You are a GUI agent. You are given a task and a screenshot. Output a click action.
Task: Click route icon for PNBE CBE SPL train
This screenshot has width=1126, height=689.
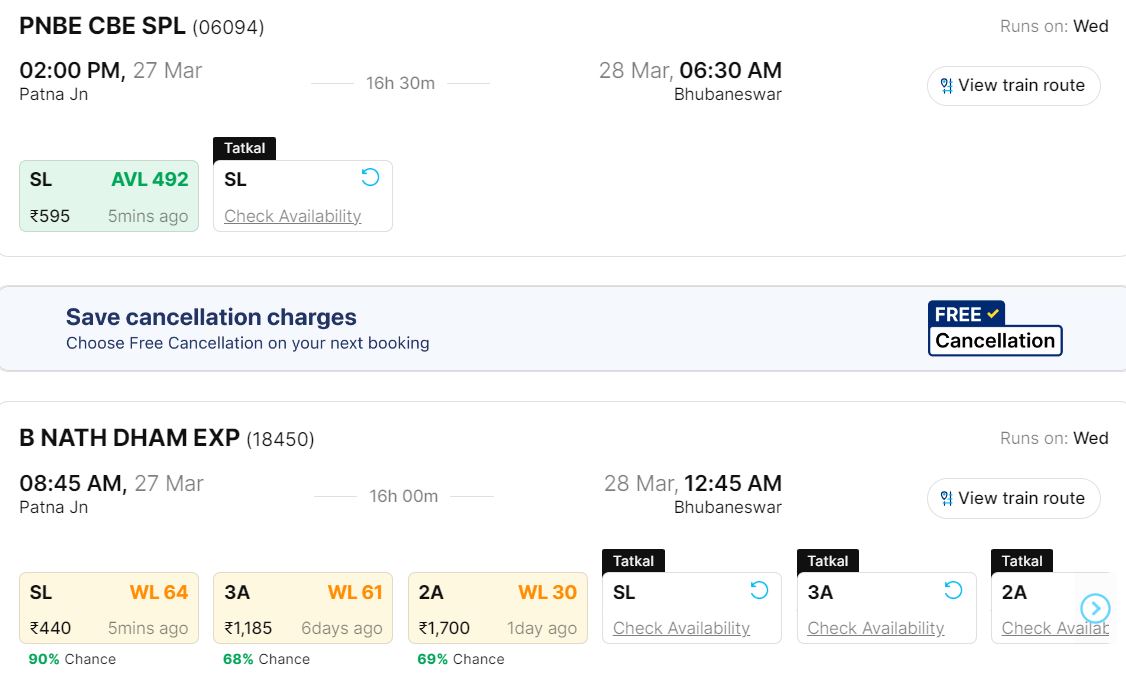(946, 86)
